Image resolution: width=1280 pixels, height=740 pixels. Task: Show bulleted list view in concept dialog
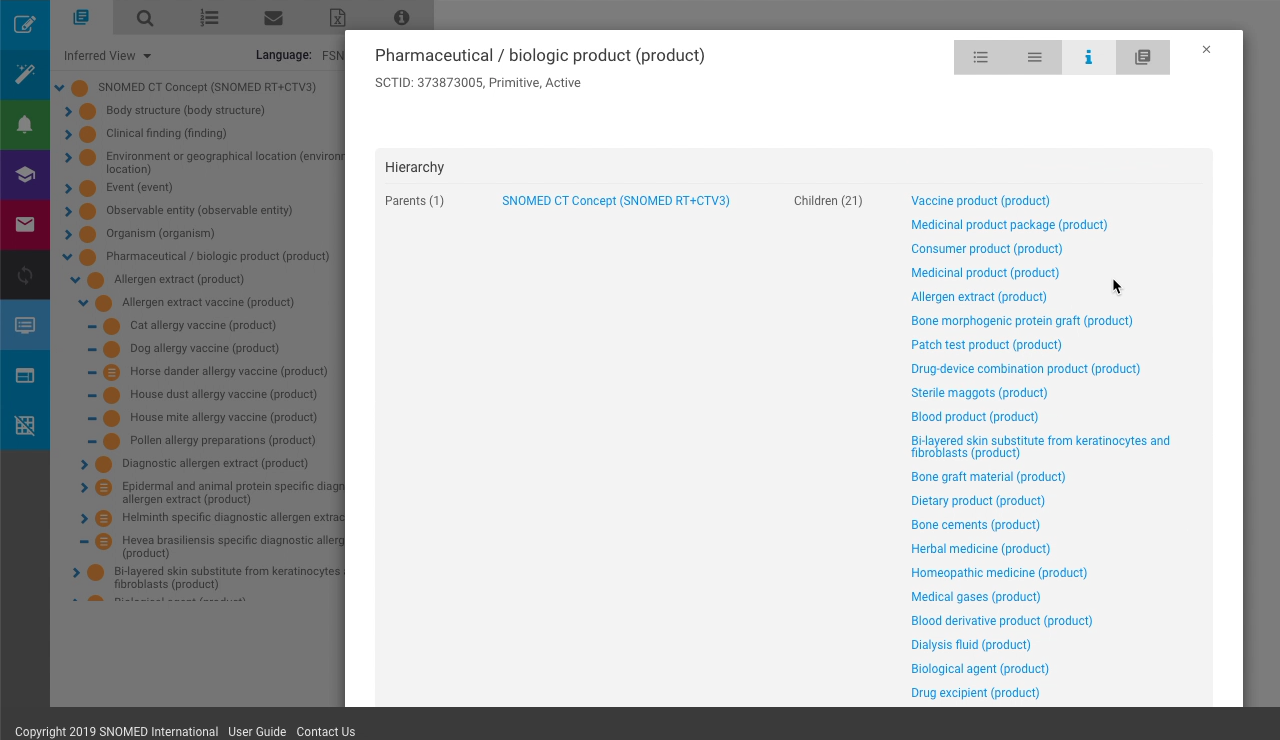981,57
